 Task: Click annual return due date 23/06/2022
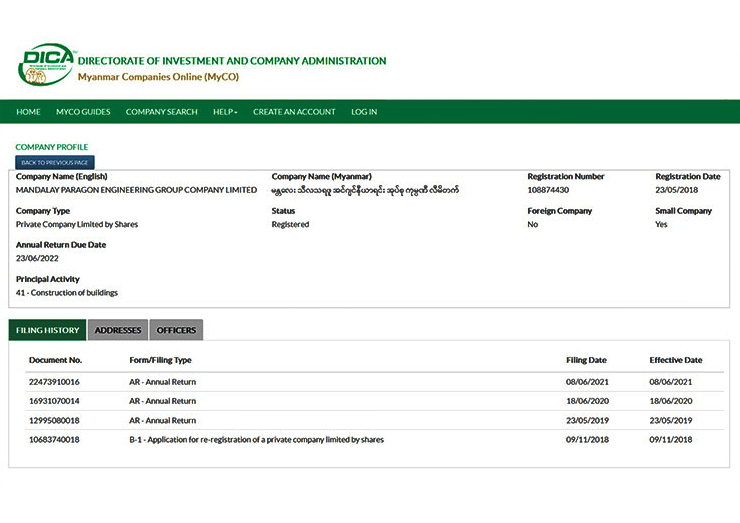tap(37, 259)
